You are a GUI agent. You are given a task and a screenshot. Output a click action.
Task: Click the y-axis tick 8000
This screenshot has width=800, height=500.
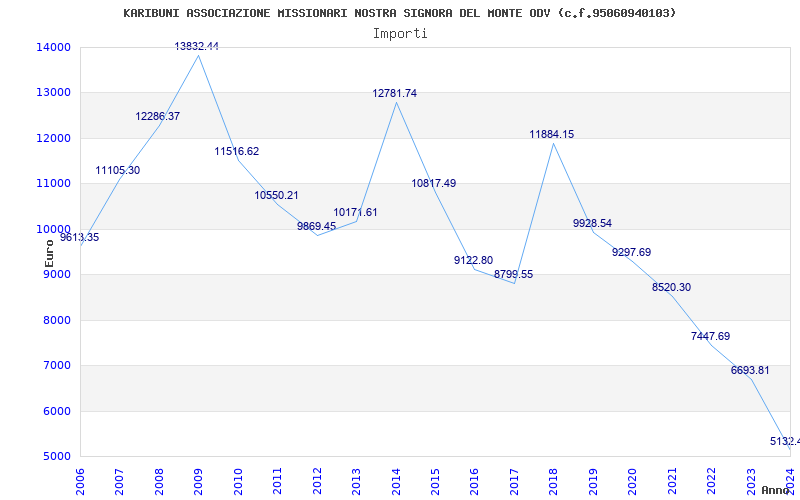[56, 320]
